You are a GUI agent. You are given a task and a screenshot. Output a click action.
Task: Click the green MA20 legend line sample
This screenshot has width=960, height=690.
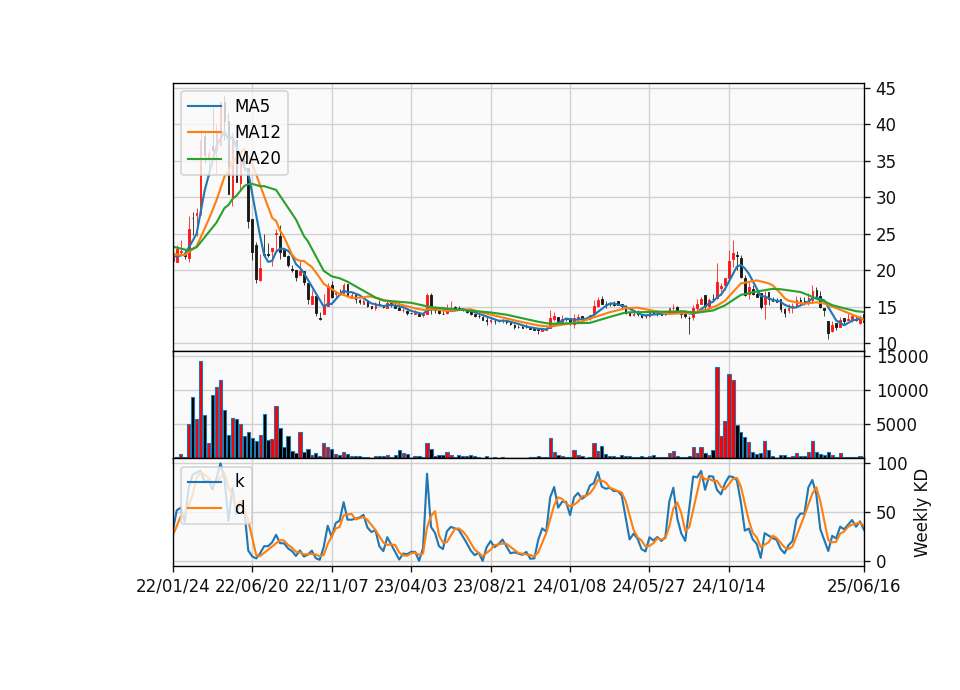(204, 159)
